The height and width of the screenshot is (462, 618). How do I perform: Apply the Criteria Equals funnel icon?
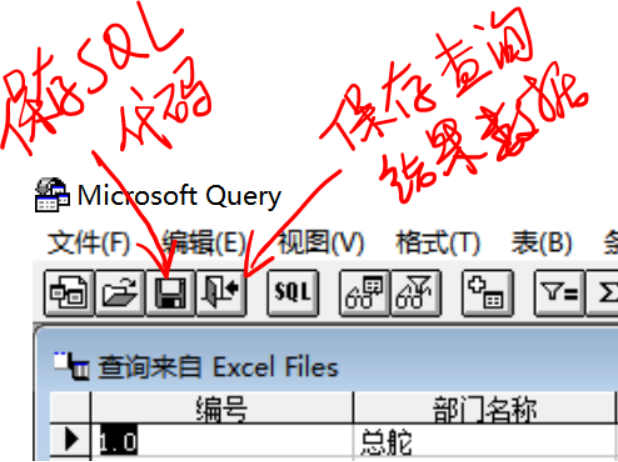(559, 293)
